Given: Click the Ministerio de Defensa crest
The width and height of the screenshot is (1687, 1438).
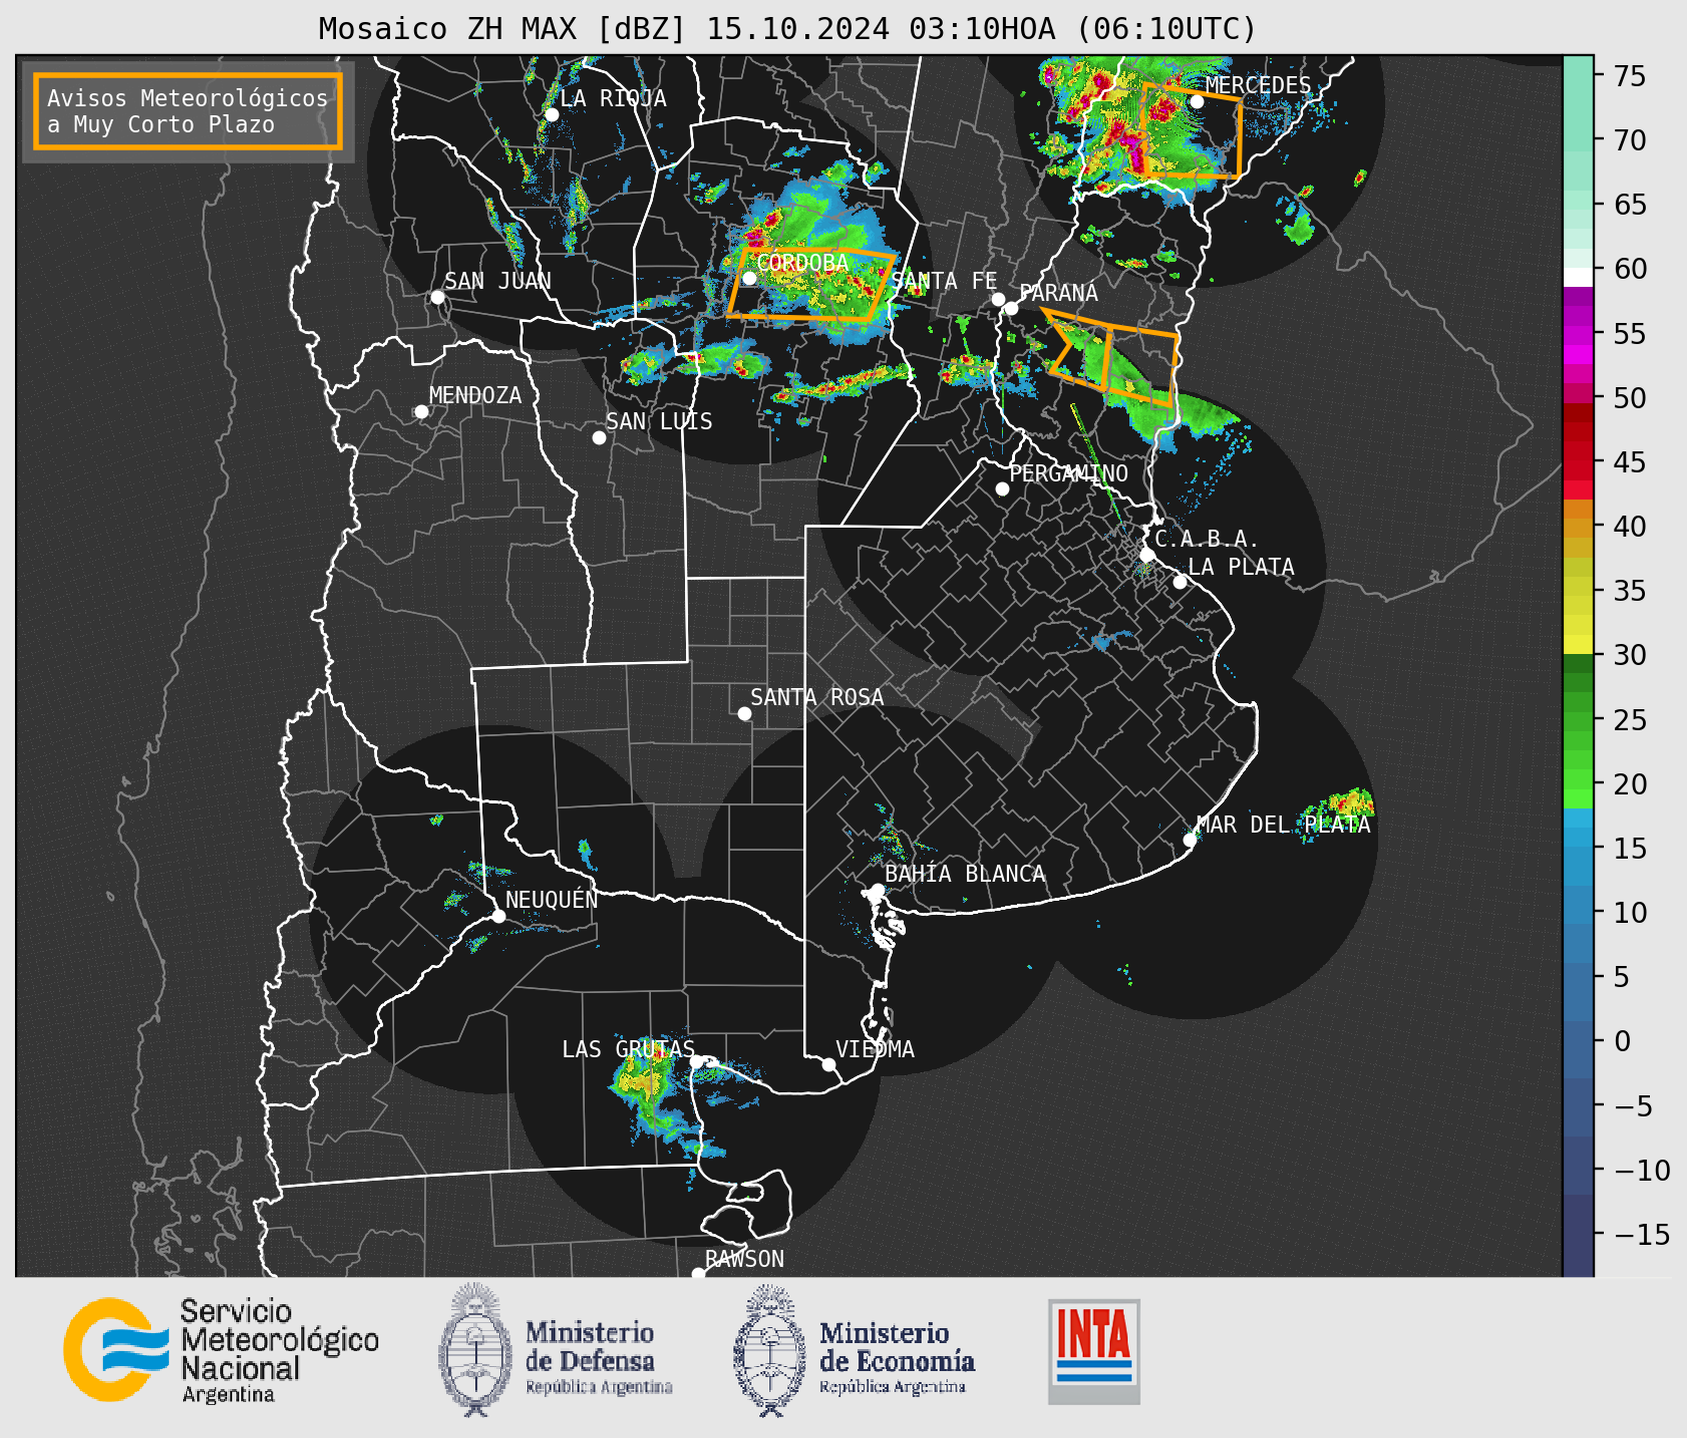Looking at the screenshot, I should (x=475, y=1350).
